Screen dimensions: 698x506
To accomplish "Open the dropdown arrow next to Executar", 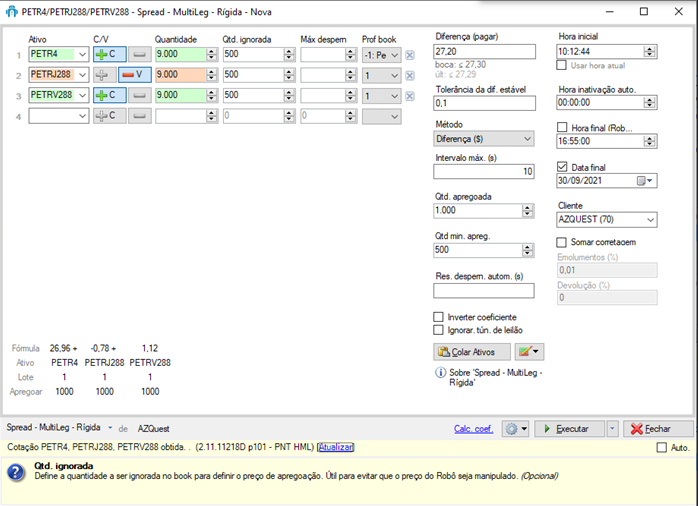I will 612,428.
